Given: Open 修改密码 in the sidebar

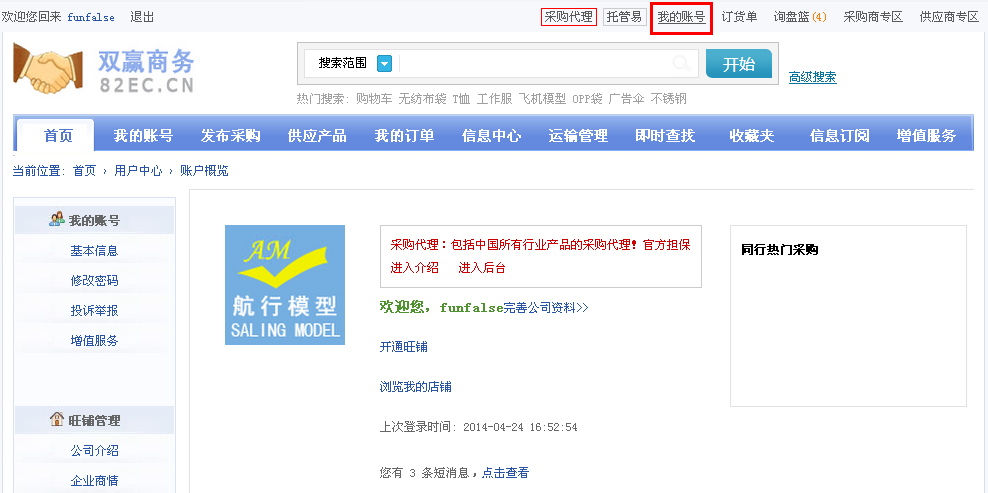Looking at the screenshot, I should tap(94, 281).
